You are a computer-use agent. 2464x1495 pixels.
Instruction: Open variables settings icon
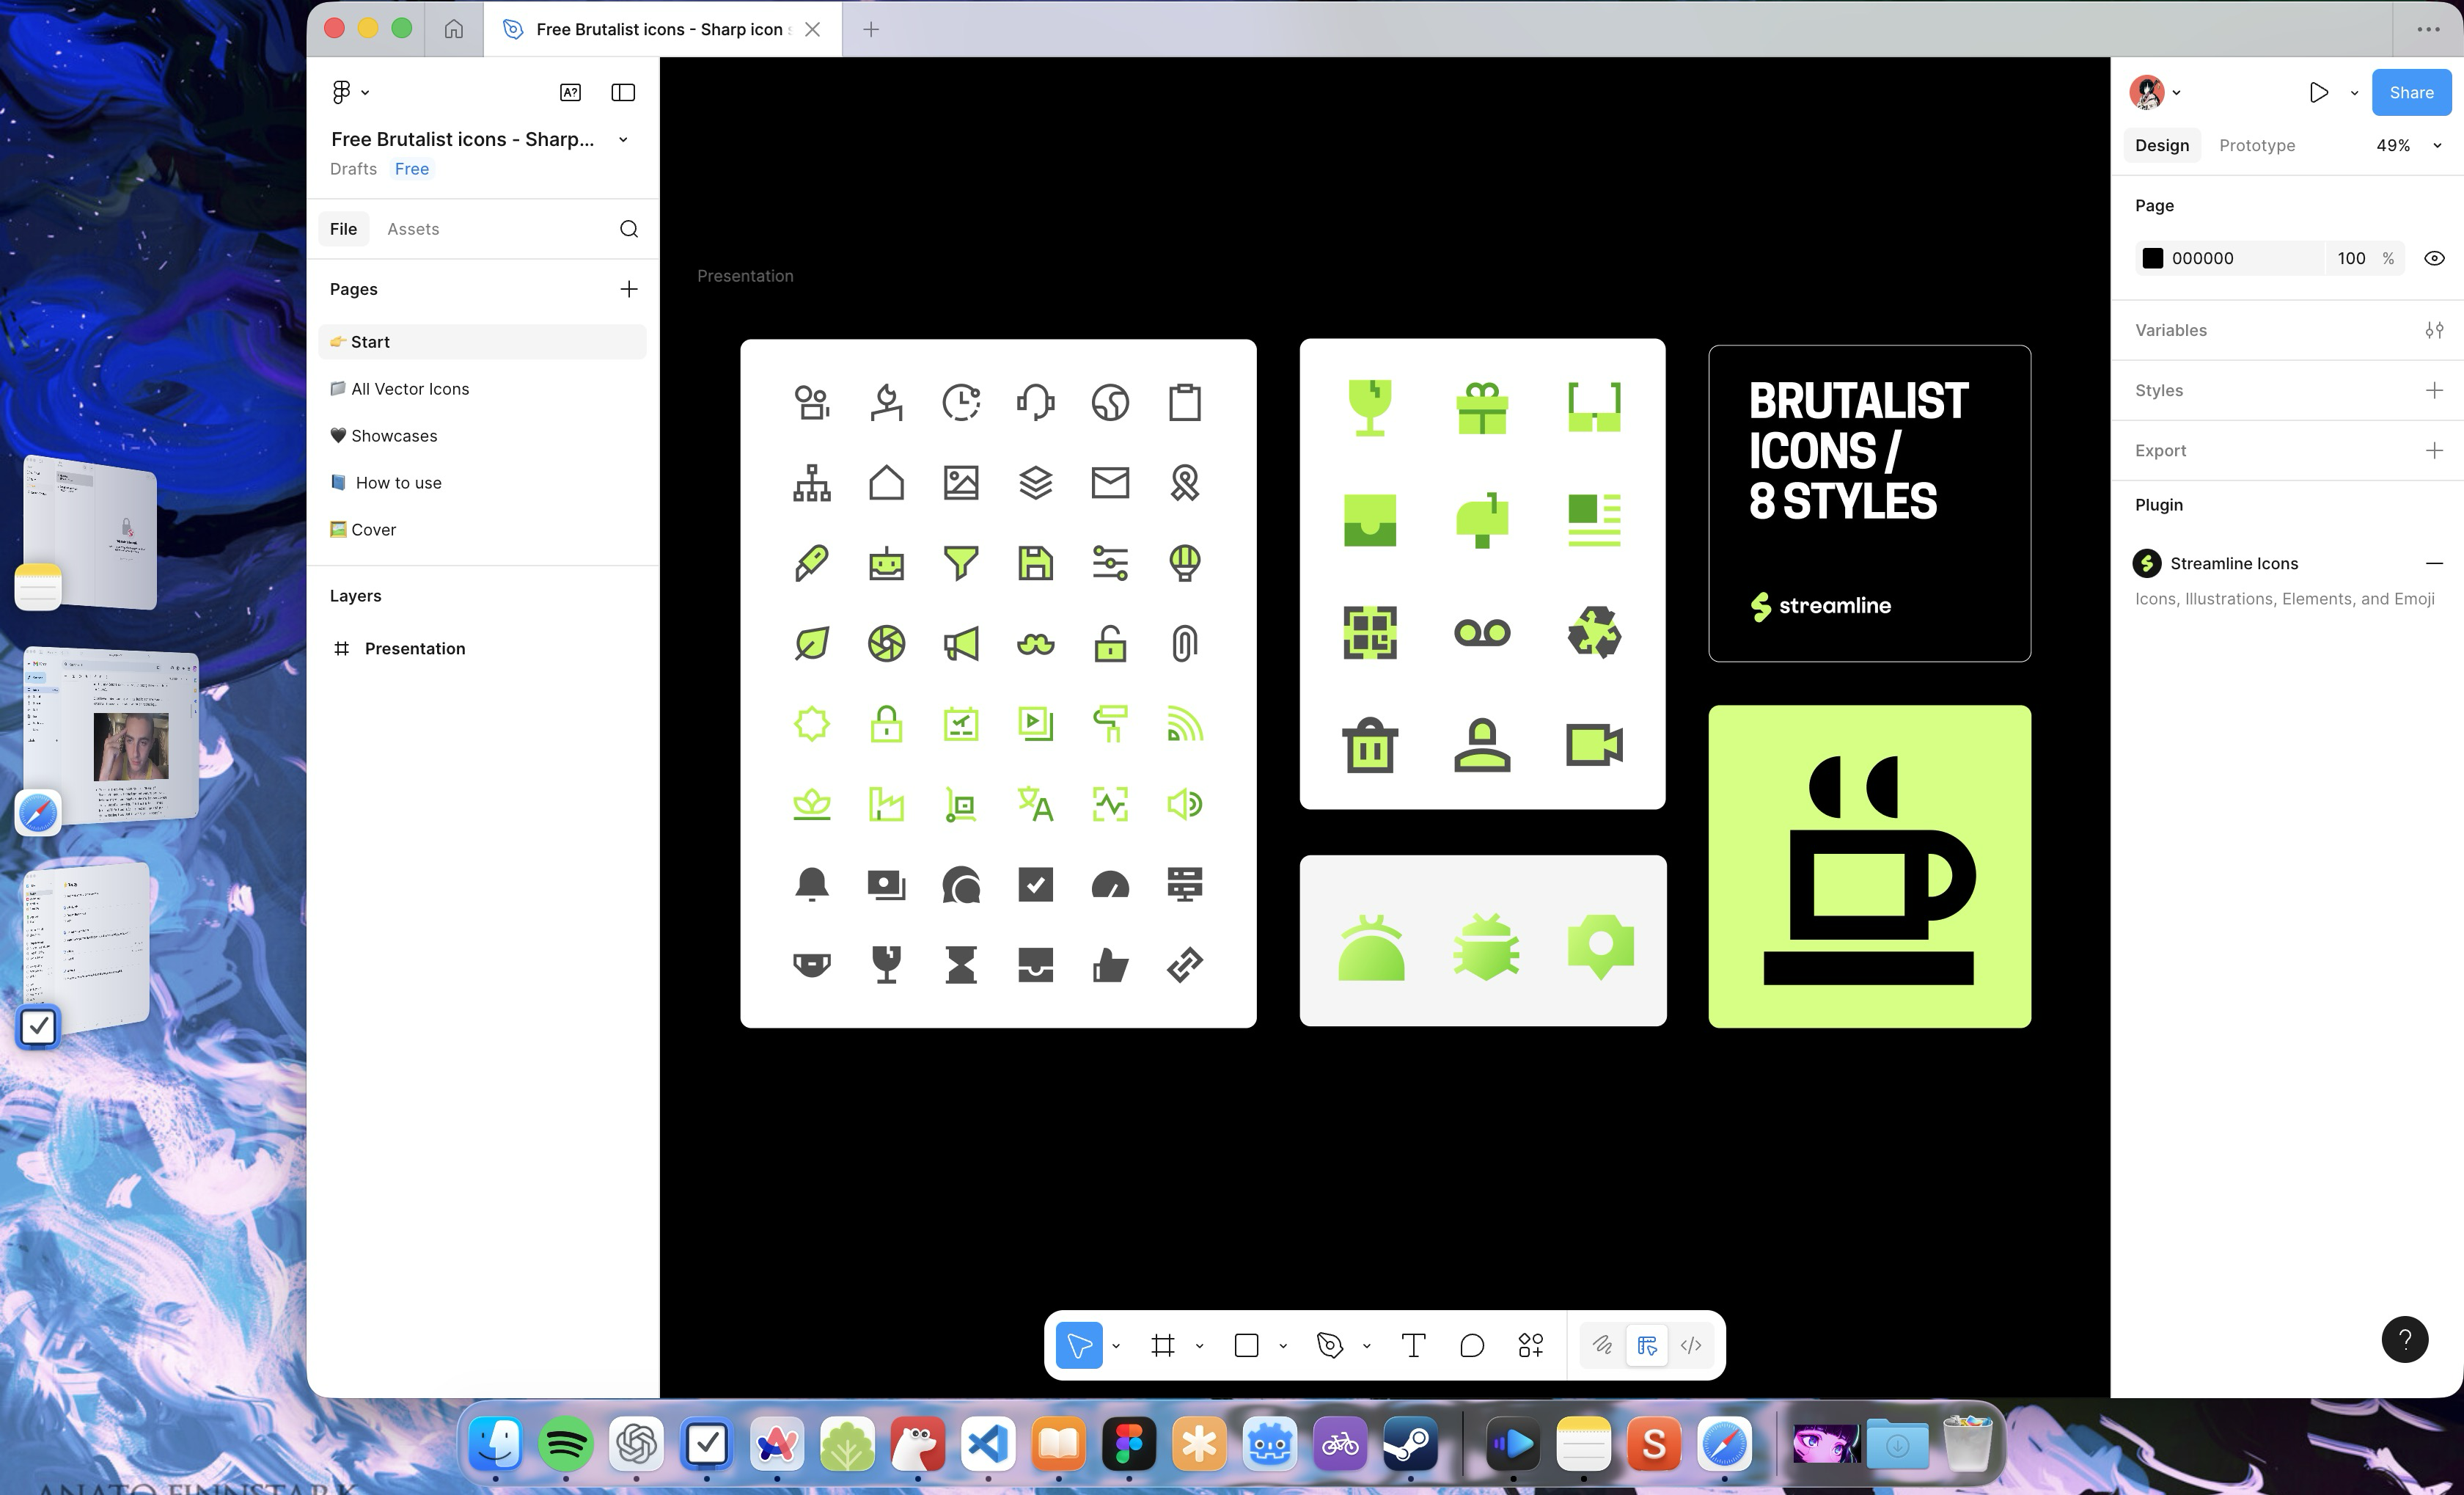click(2435, 330)
